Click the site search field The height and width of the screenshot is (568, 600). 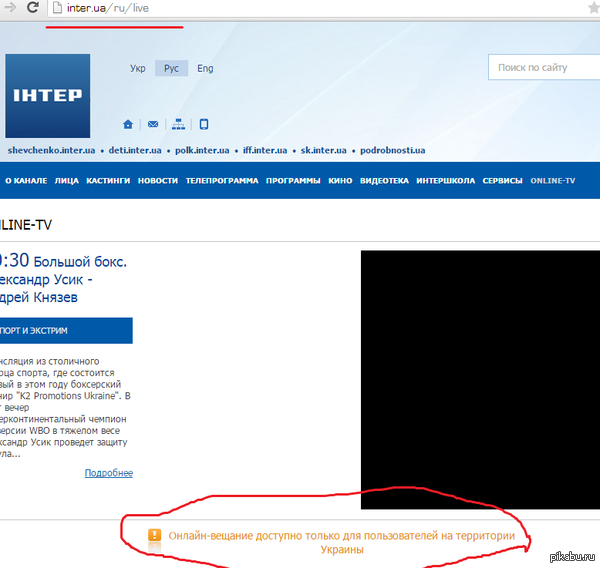(x=545, y=68)
